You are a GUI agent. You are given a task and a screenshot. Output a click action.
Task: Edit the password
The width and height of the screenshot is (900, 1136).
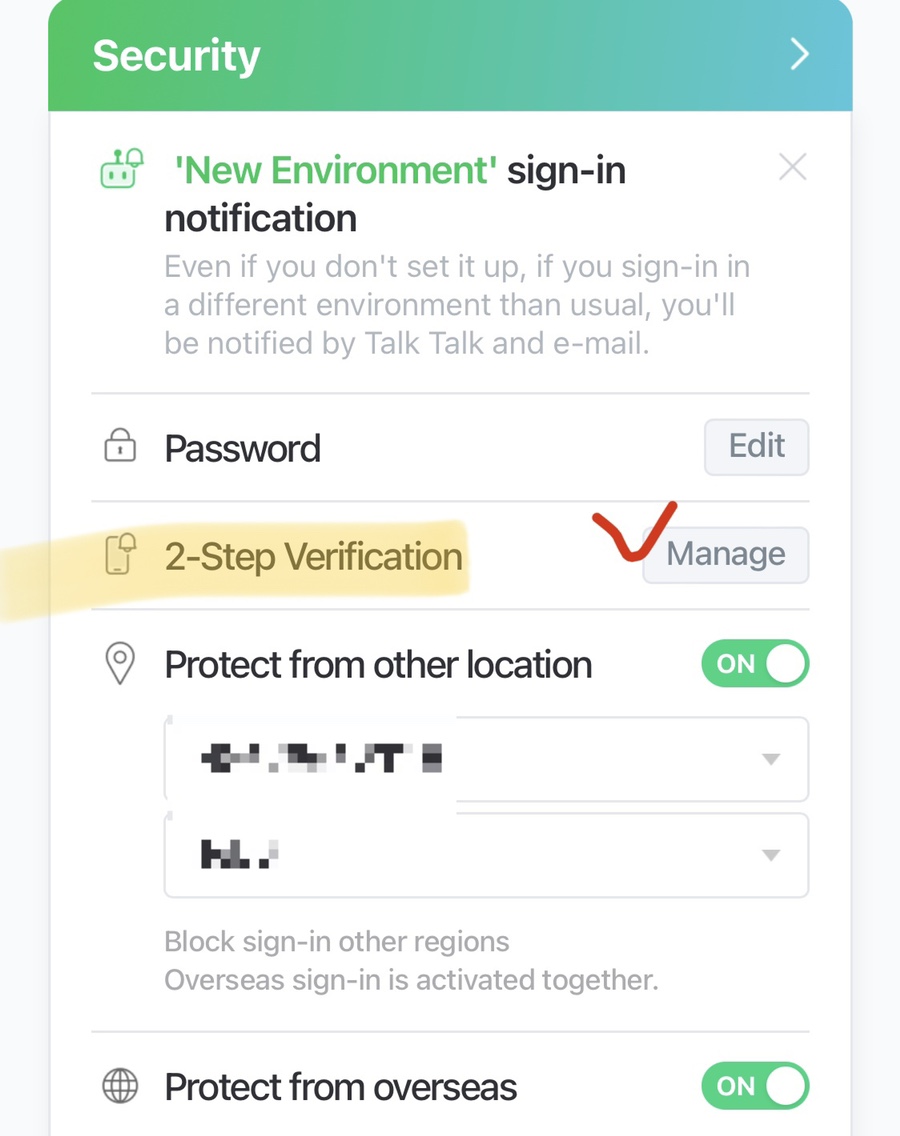[757, 447]
